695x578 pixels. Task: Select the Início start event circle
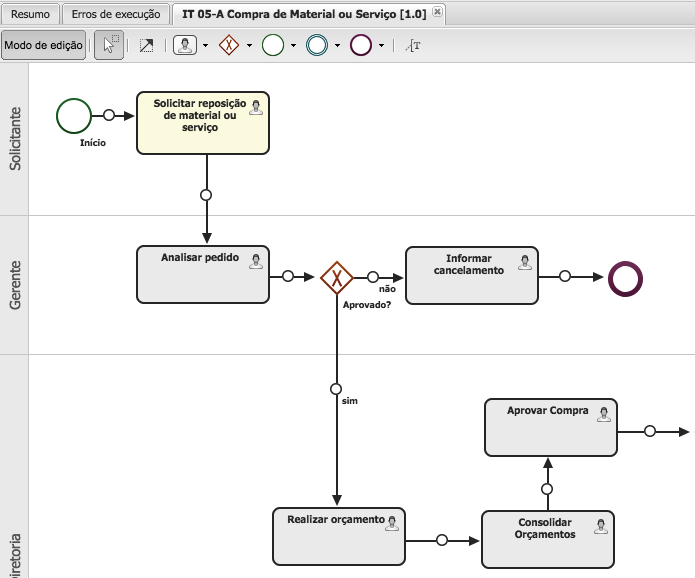pyautogui.click(x=74, y=115)
